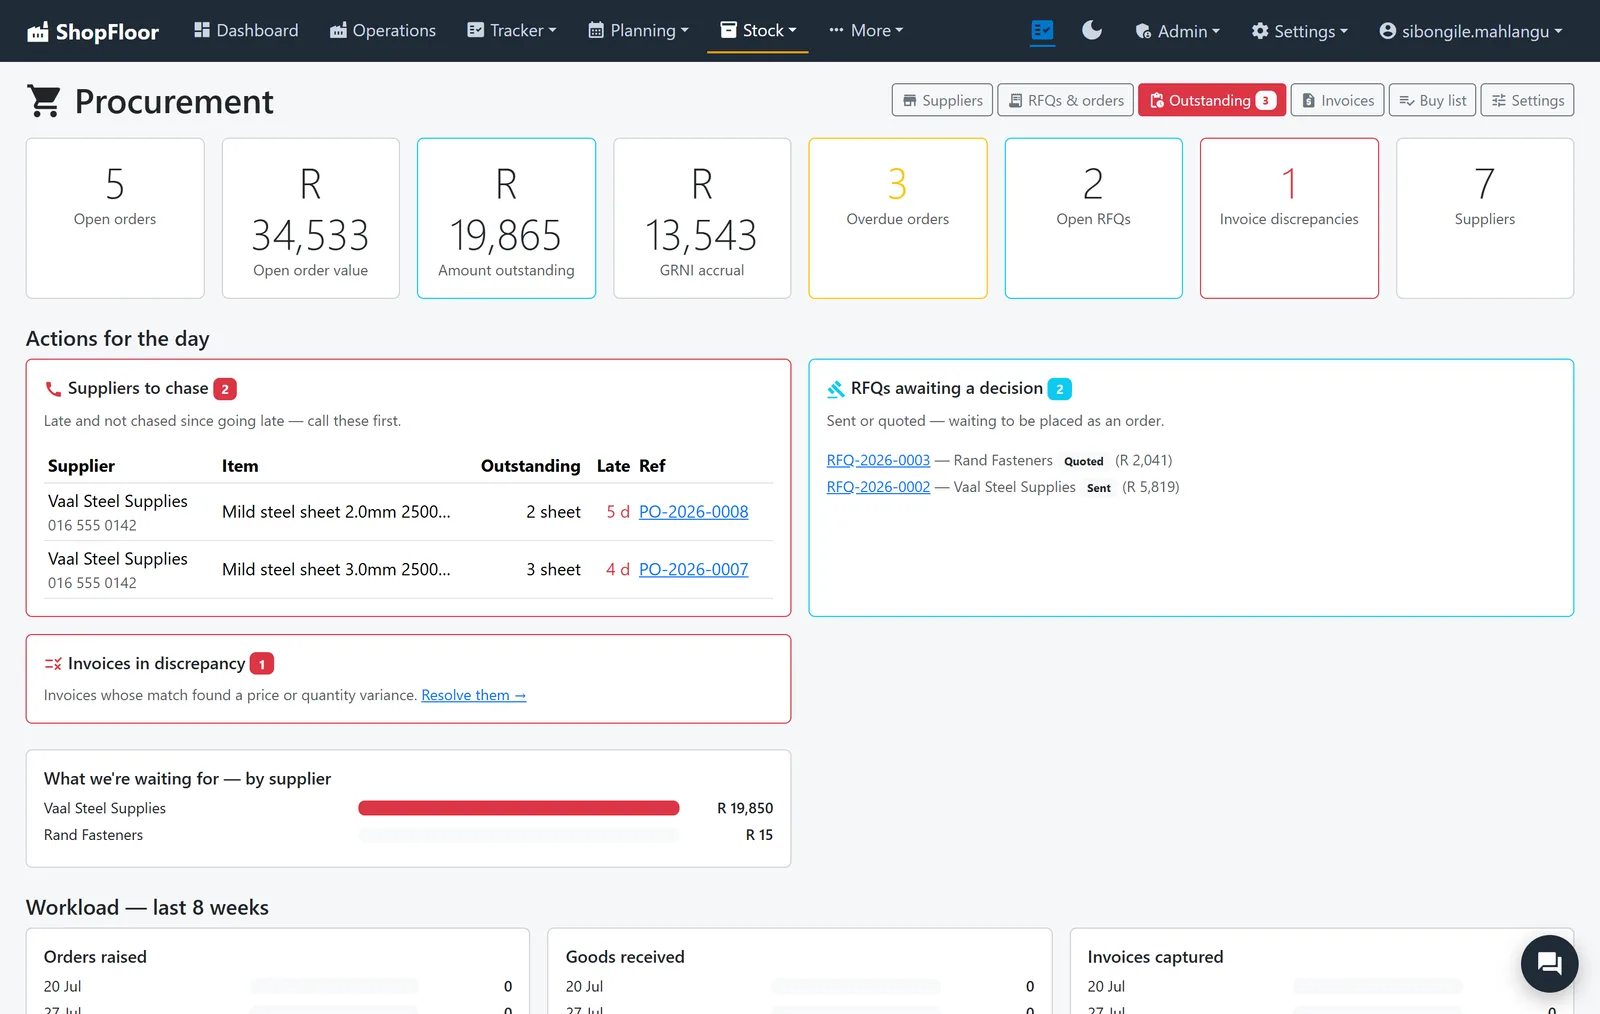Open the Buy list view
This screenshot has height=1014, width=1600.
point(1432,100)
